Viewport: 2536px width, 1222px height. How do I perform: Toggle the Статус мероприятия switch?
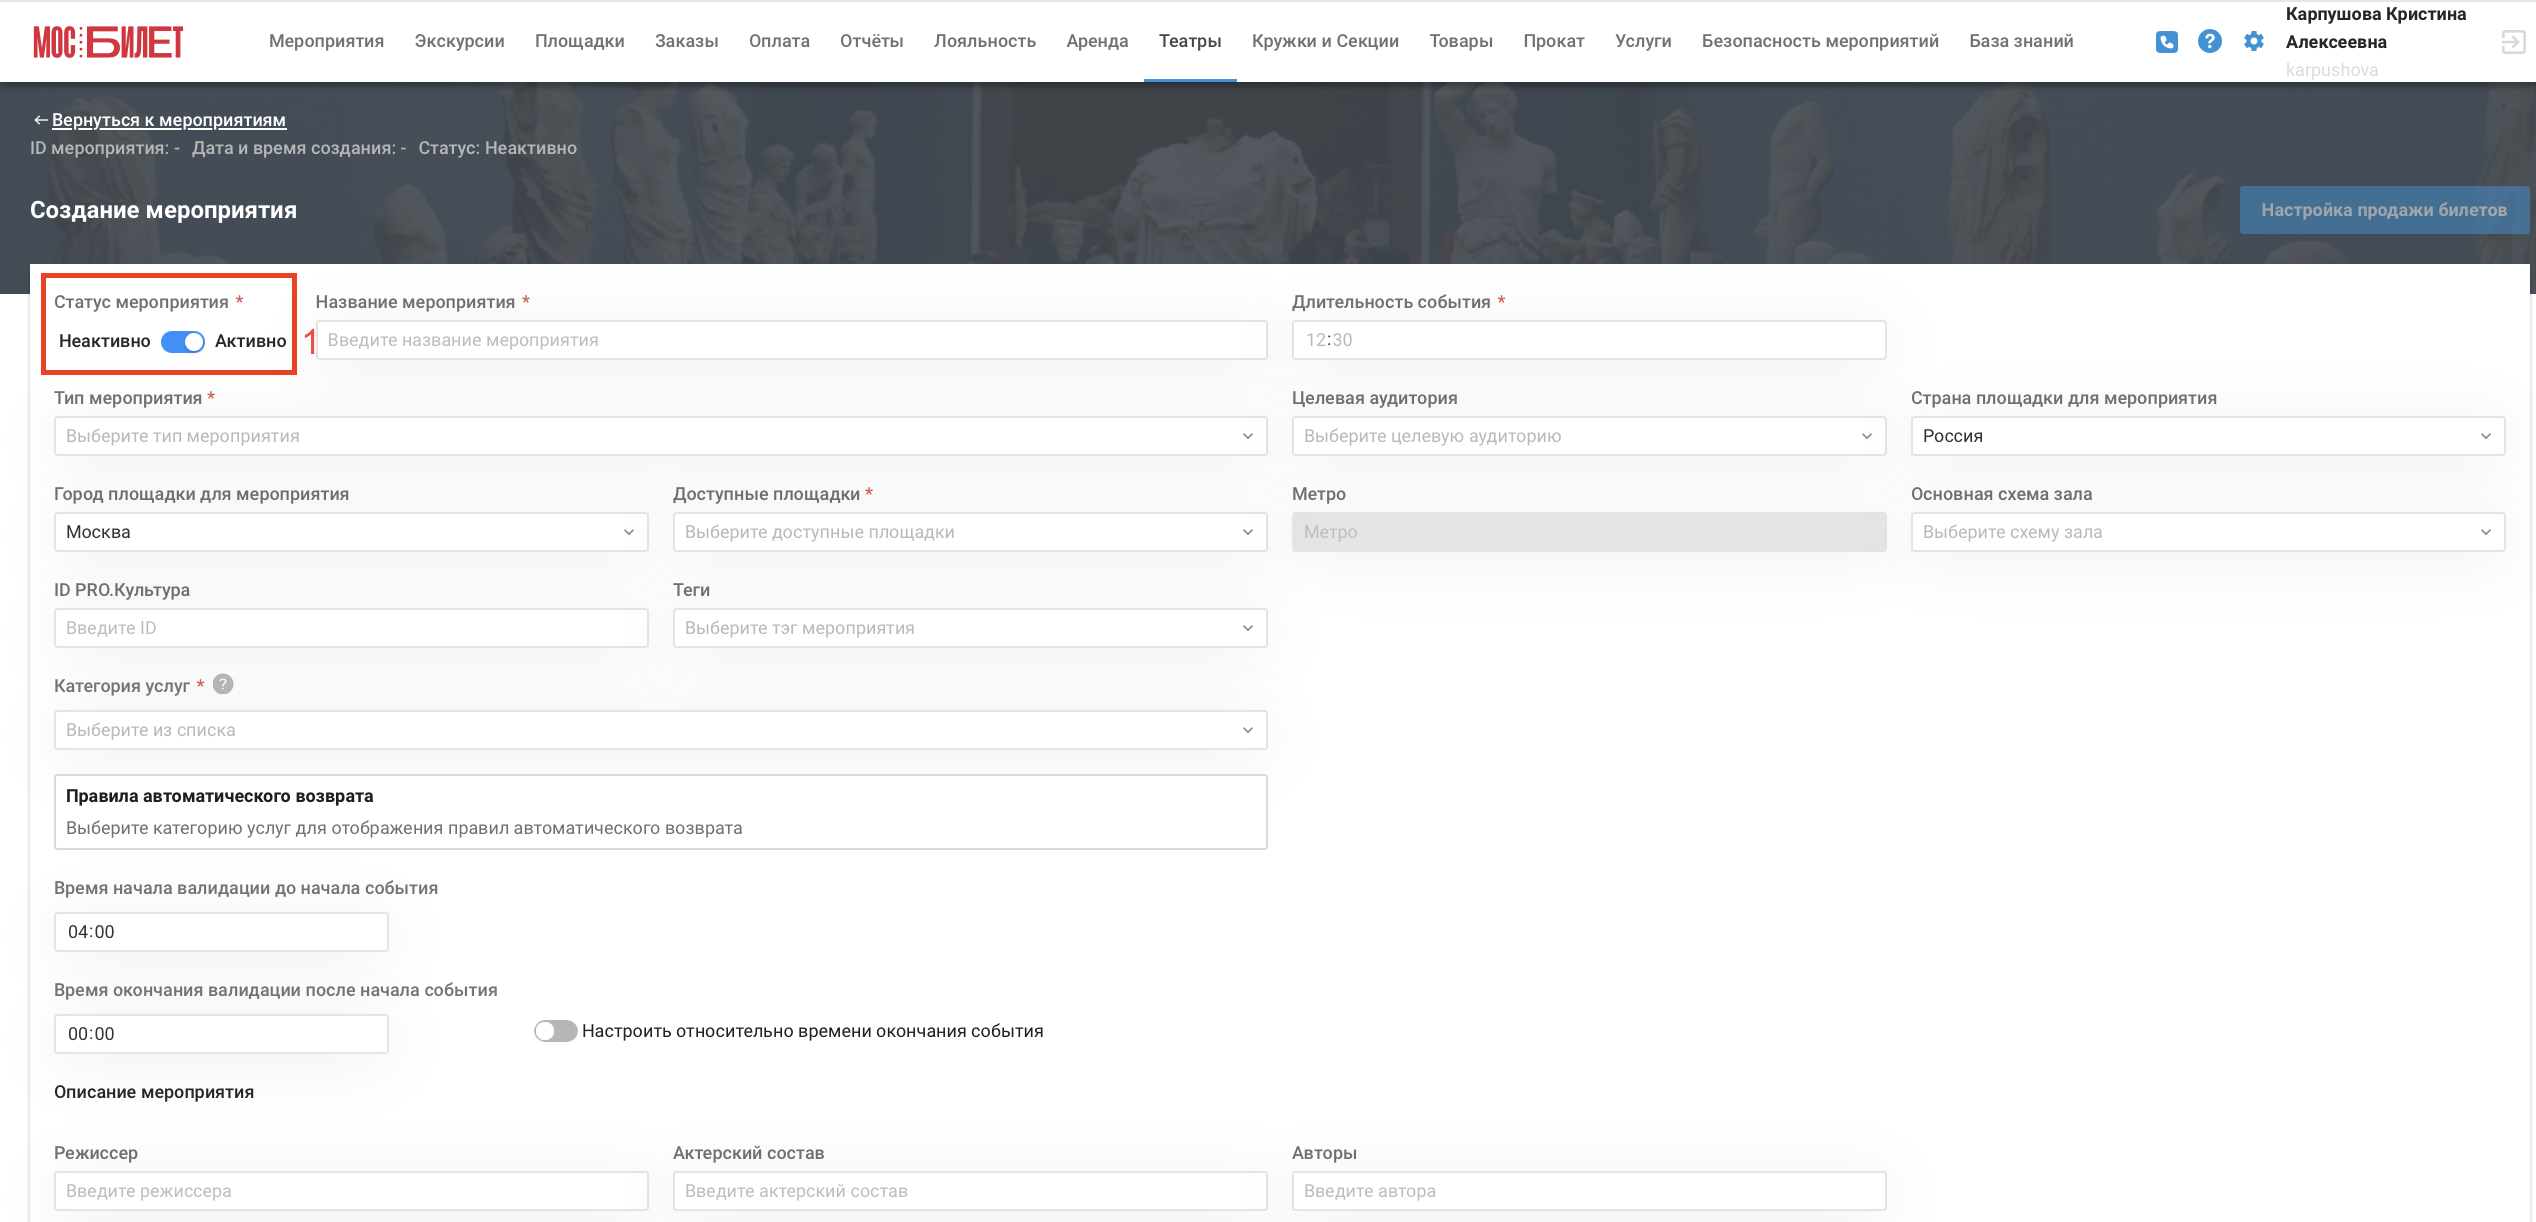coord(183,342)
